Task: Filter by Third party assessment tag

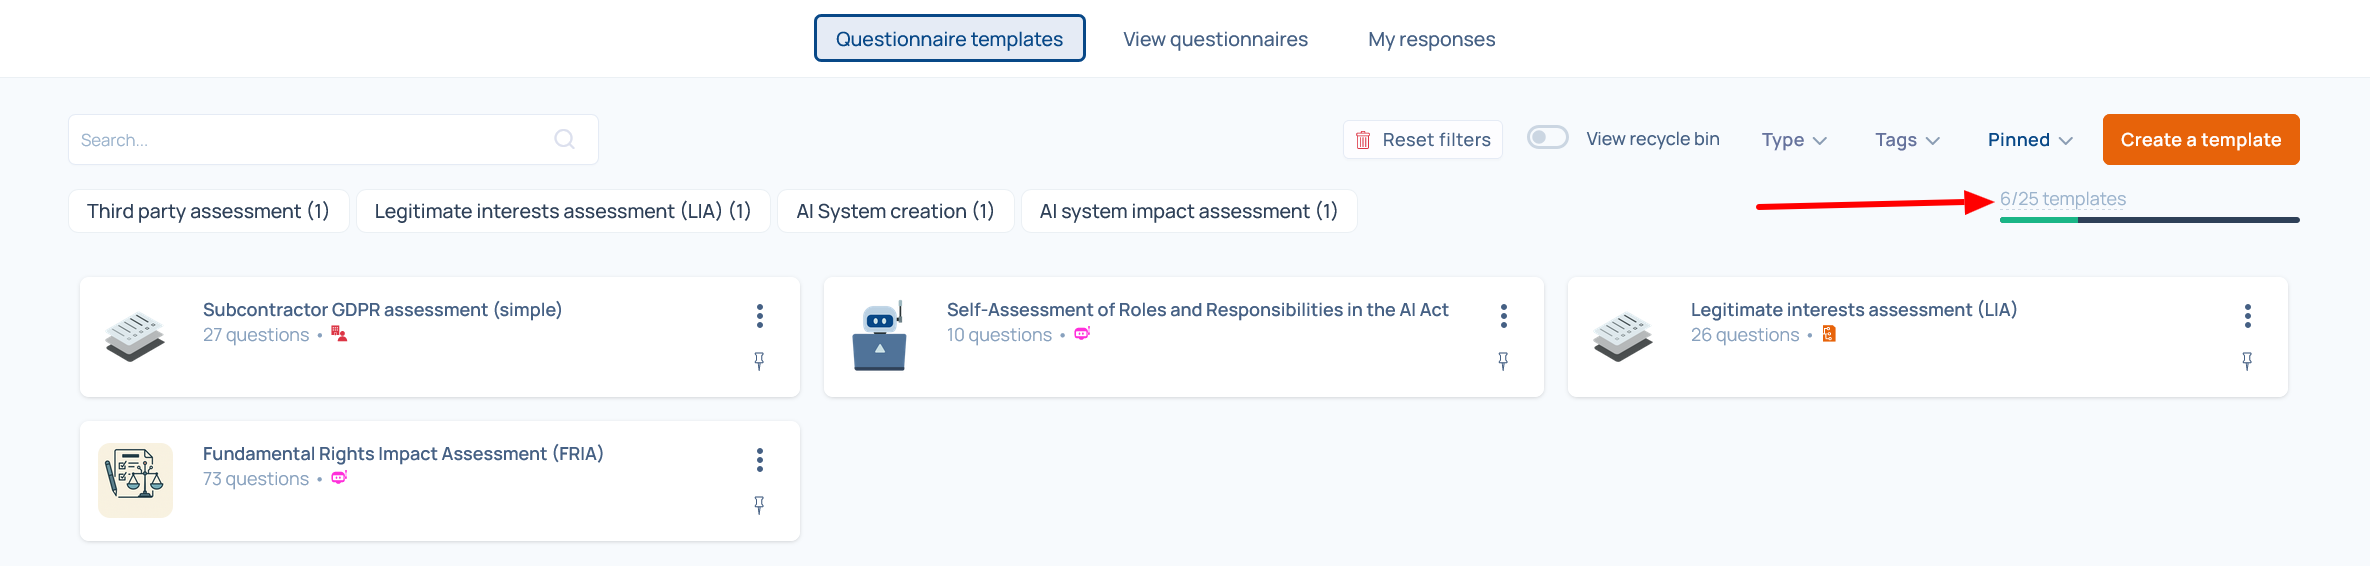Action: point(208,211)
